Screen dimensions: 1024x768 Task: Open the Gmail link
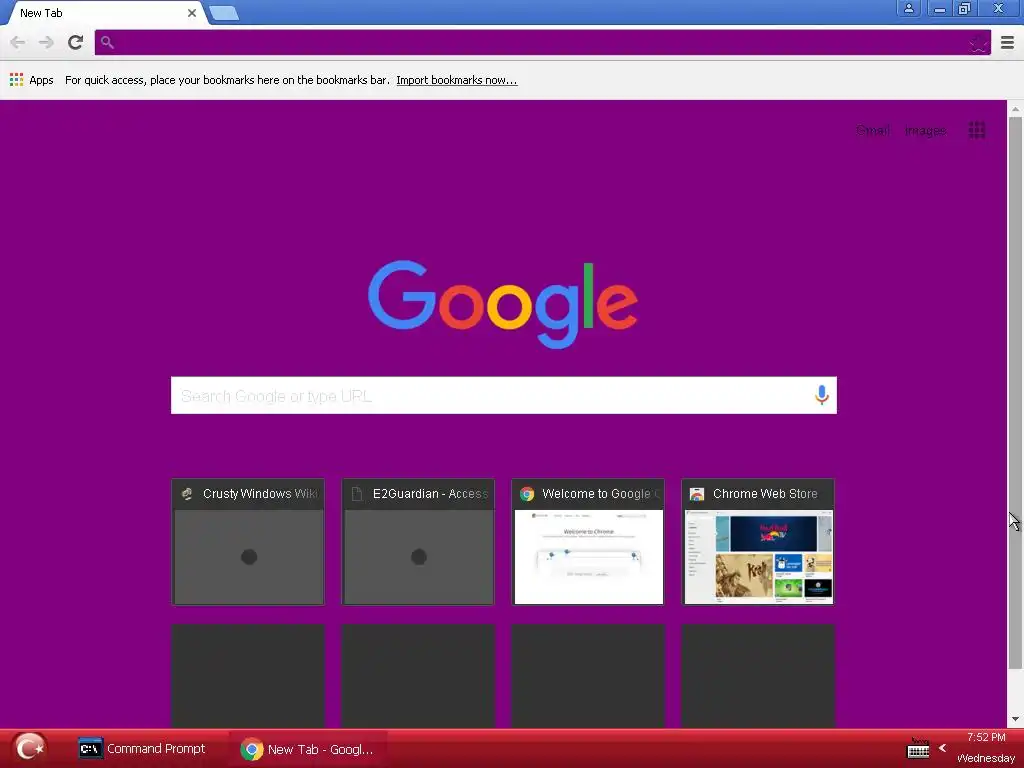pyautogui.click(x=873, y=130)
